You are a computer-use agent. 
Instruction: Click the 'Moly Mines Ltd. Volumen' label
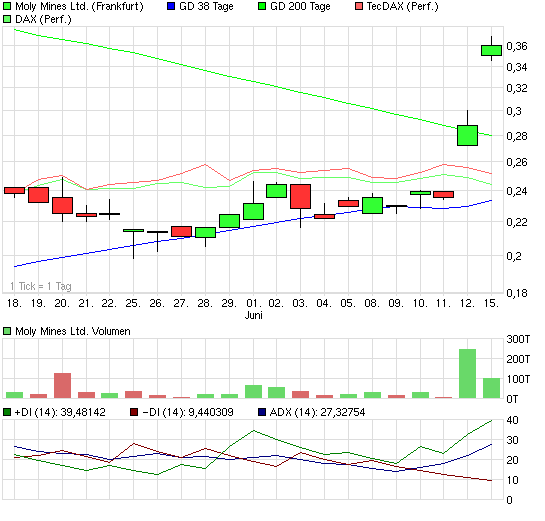pyautogui.click(x=73, y=331)
